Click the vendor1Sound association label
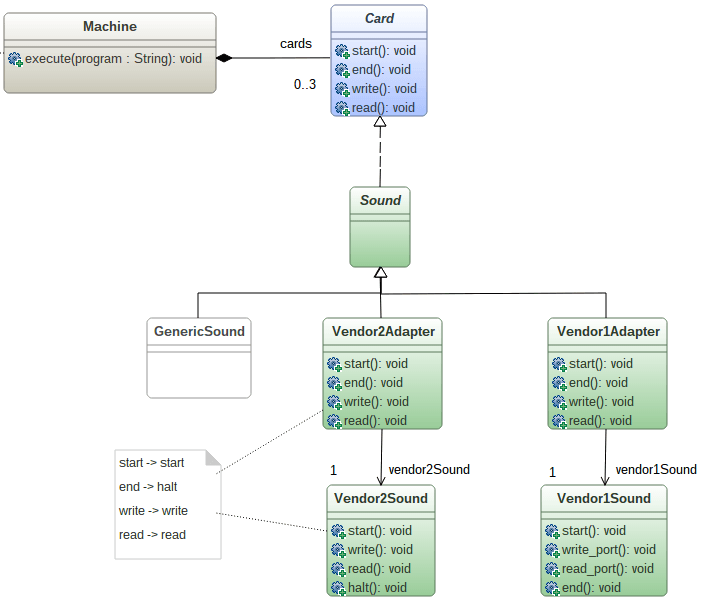 tap(655, 469)
